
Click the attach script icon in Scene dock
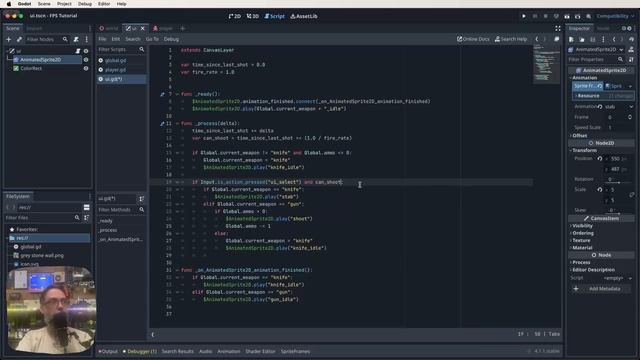[76, 39]
